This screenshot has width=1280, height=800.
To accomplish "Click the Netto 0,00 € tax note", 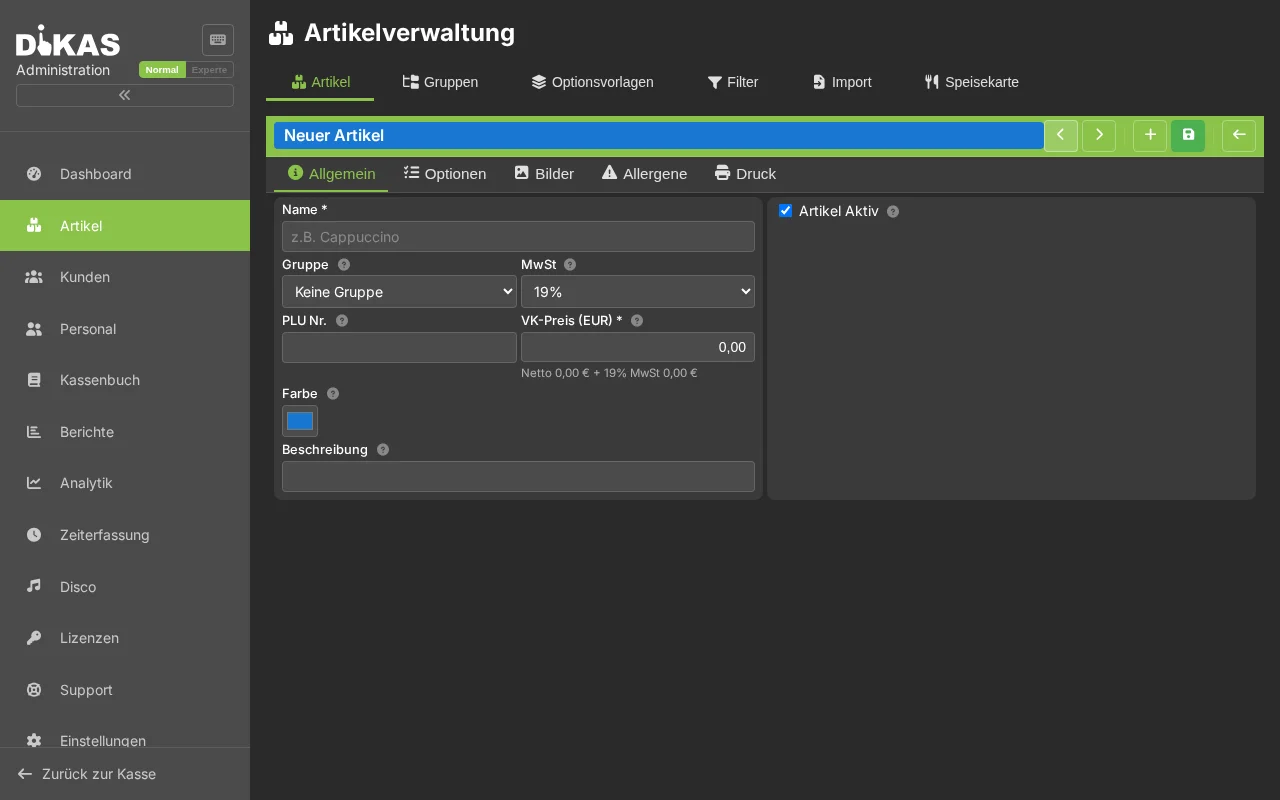I will [x=609, y=373].
